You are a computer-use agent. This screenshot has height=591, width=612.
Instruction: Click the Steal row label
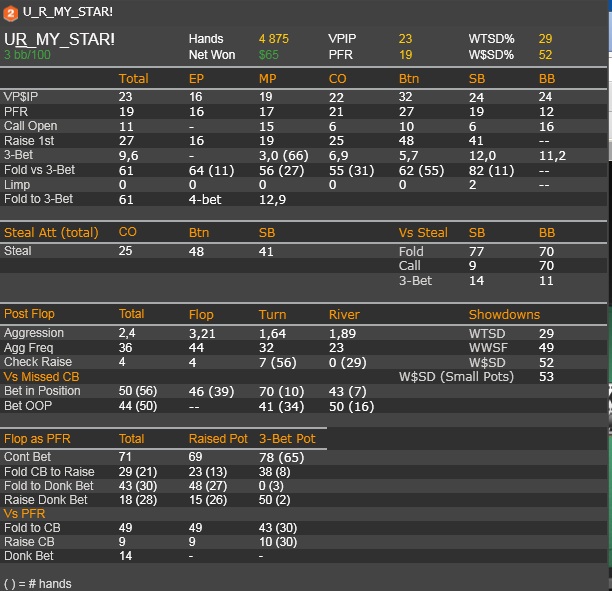[x=18, y=251]
